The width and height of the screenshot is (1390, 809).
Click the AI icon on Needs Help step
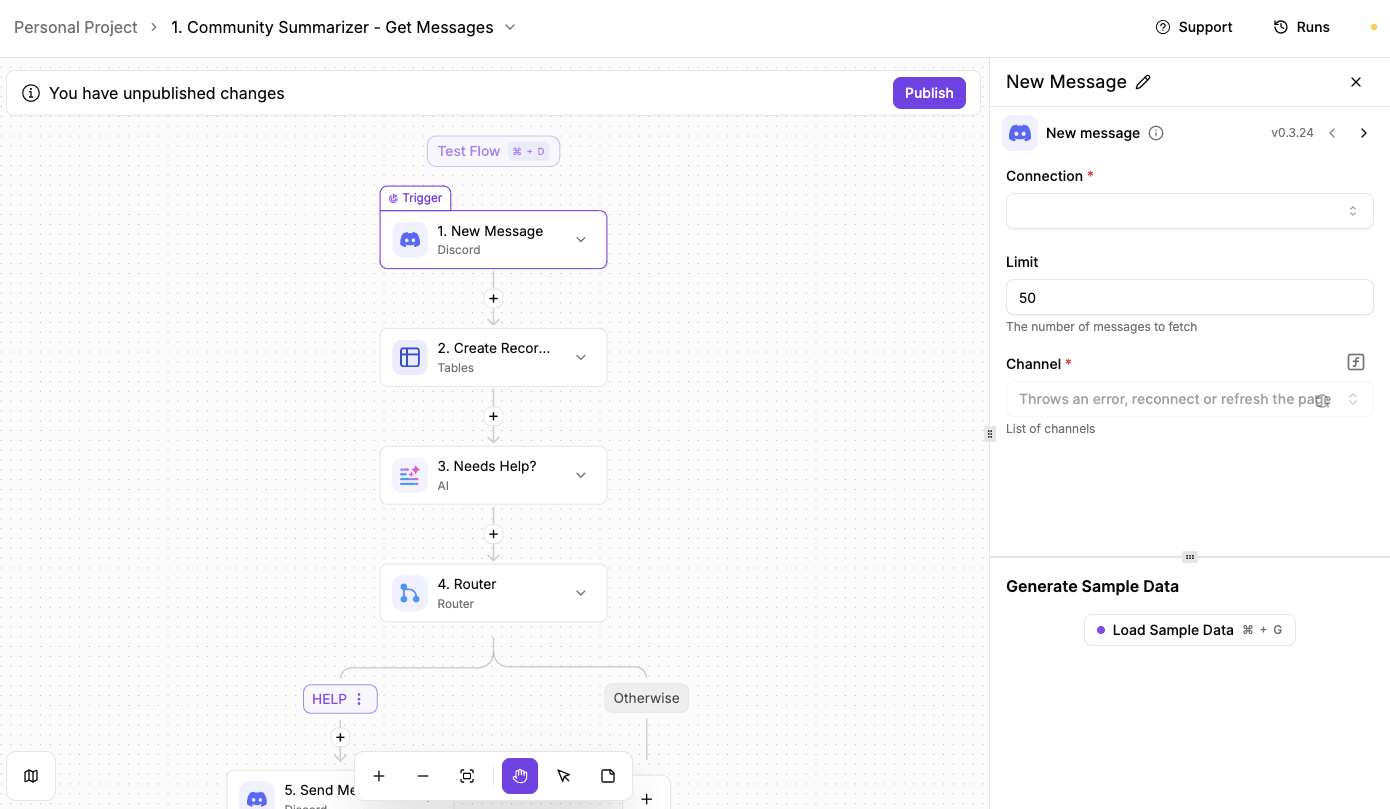click(409, 475)
